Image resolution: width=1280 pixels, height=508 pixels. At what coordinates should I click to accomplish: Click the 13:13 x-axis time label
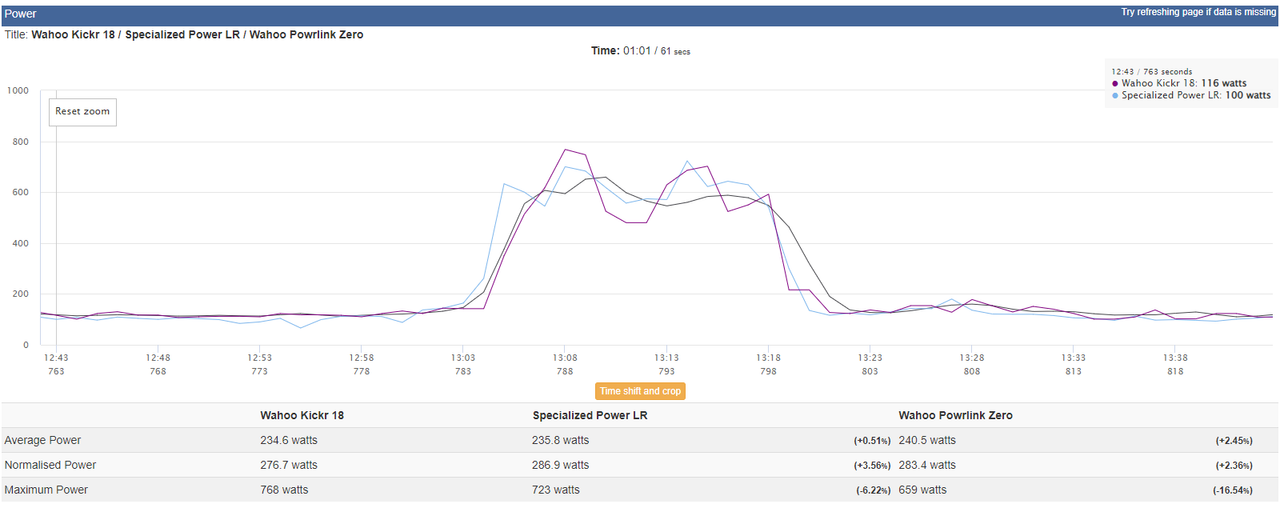tap(667, 358)
